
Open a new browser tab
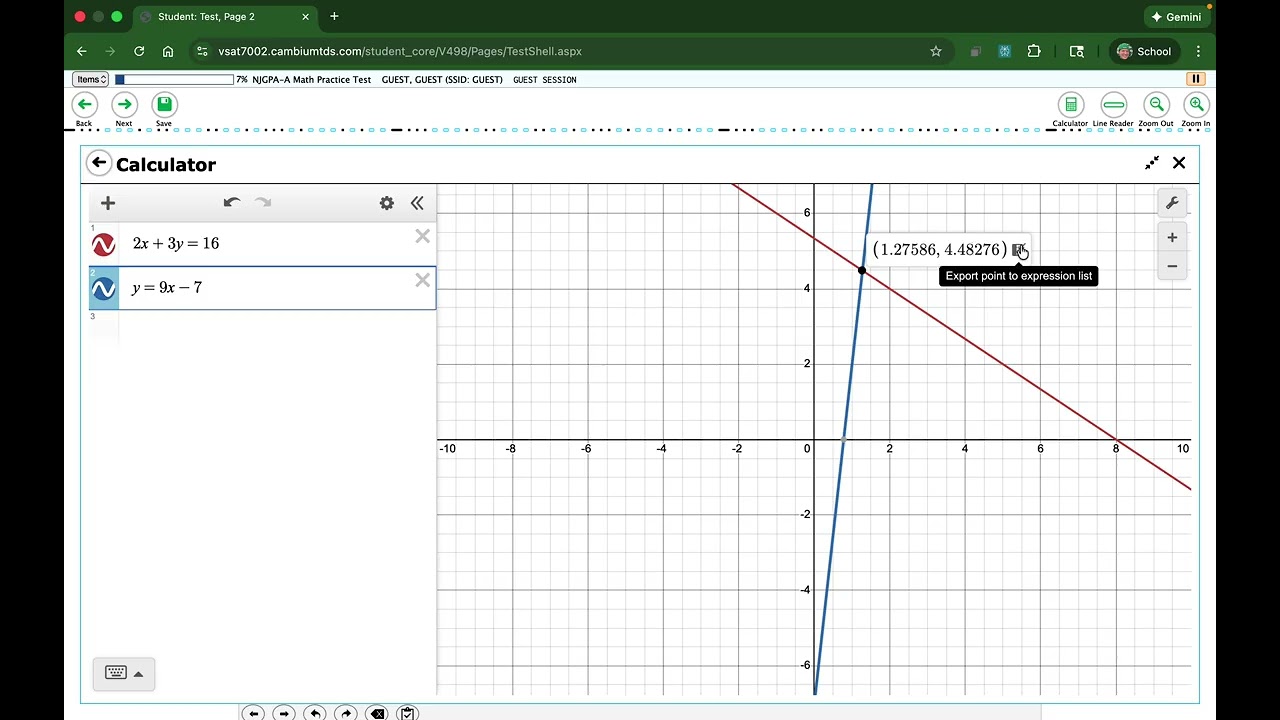pyautogui.click(x=334, y=16)
